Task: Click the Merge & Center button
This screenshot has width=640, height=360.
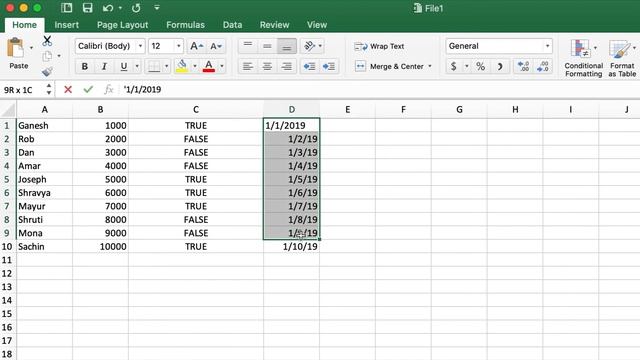Action: pyautogui.click(x=389, y=66)
